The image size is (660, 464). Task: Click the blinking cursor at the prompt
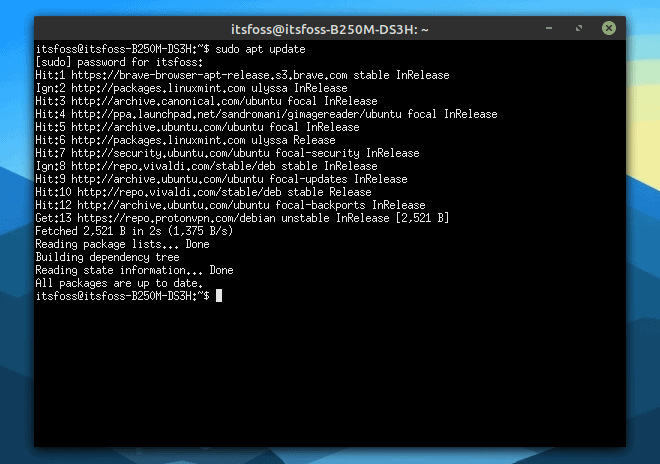[219, 296]
